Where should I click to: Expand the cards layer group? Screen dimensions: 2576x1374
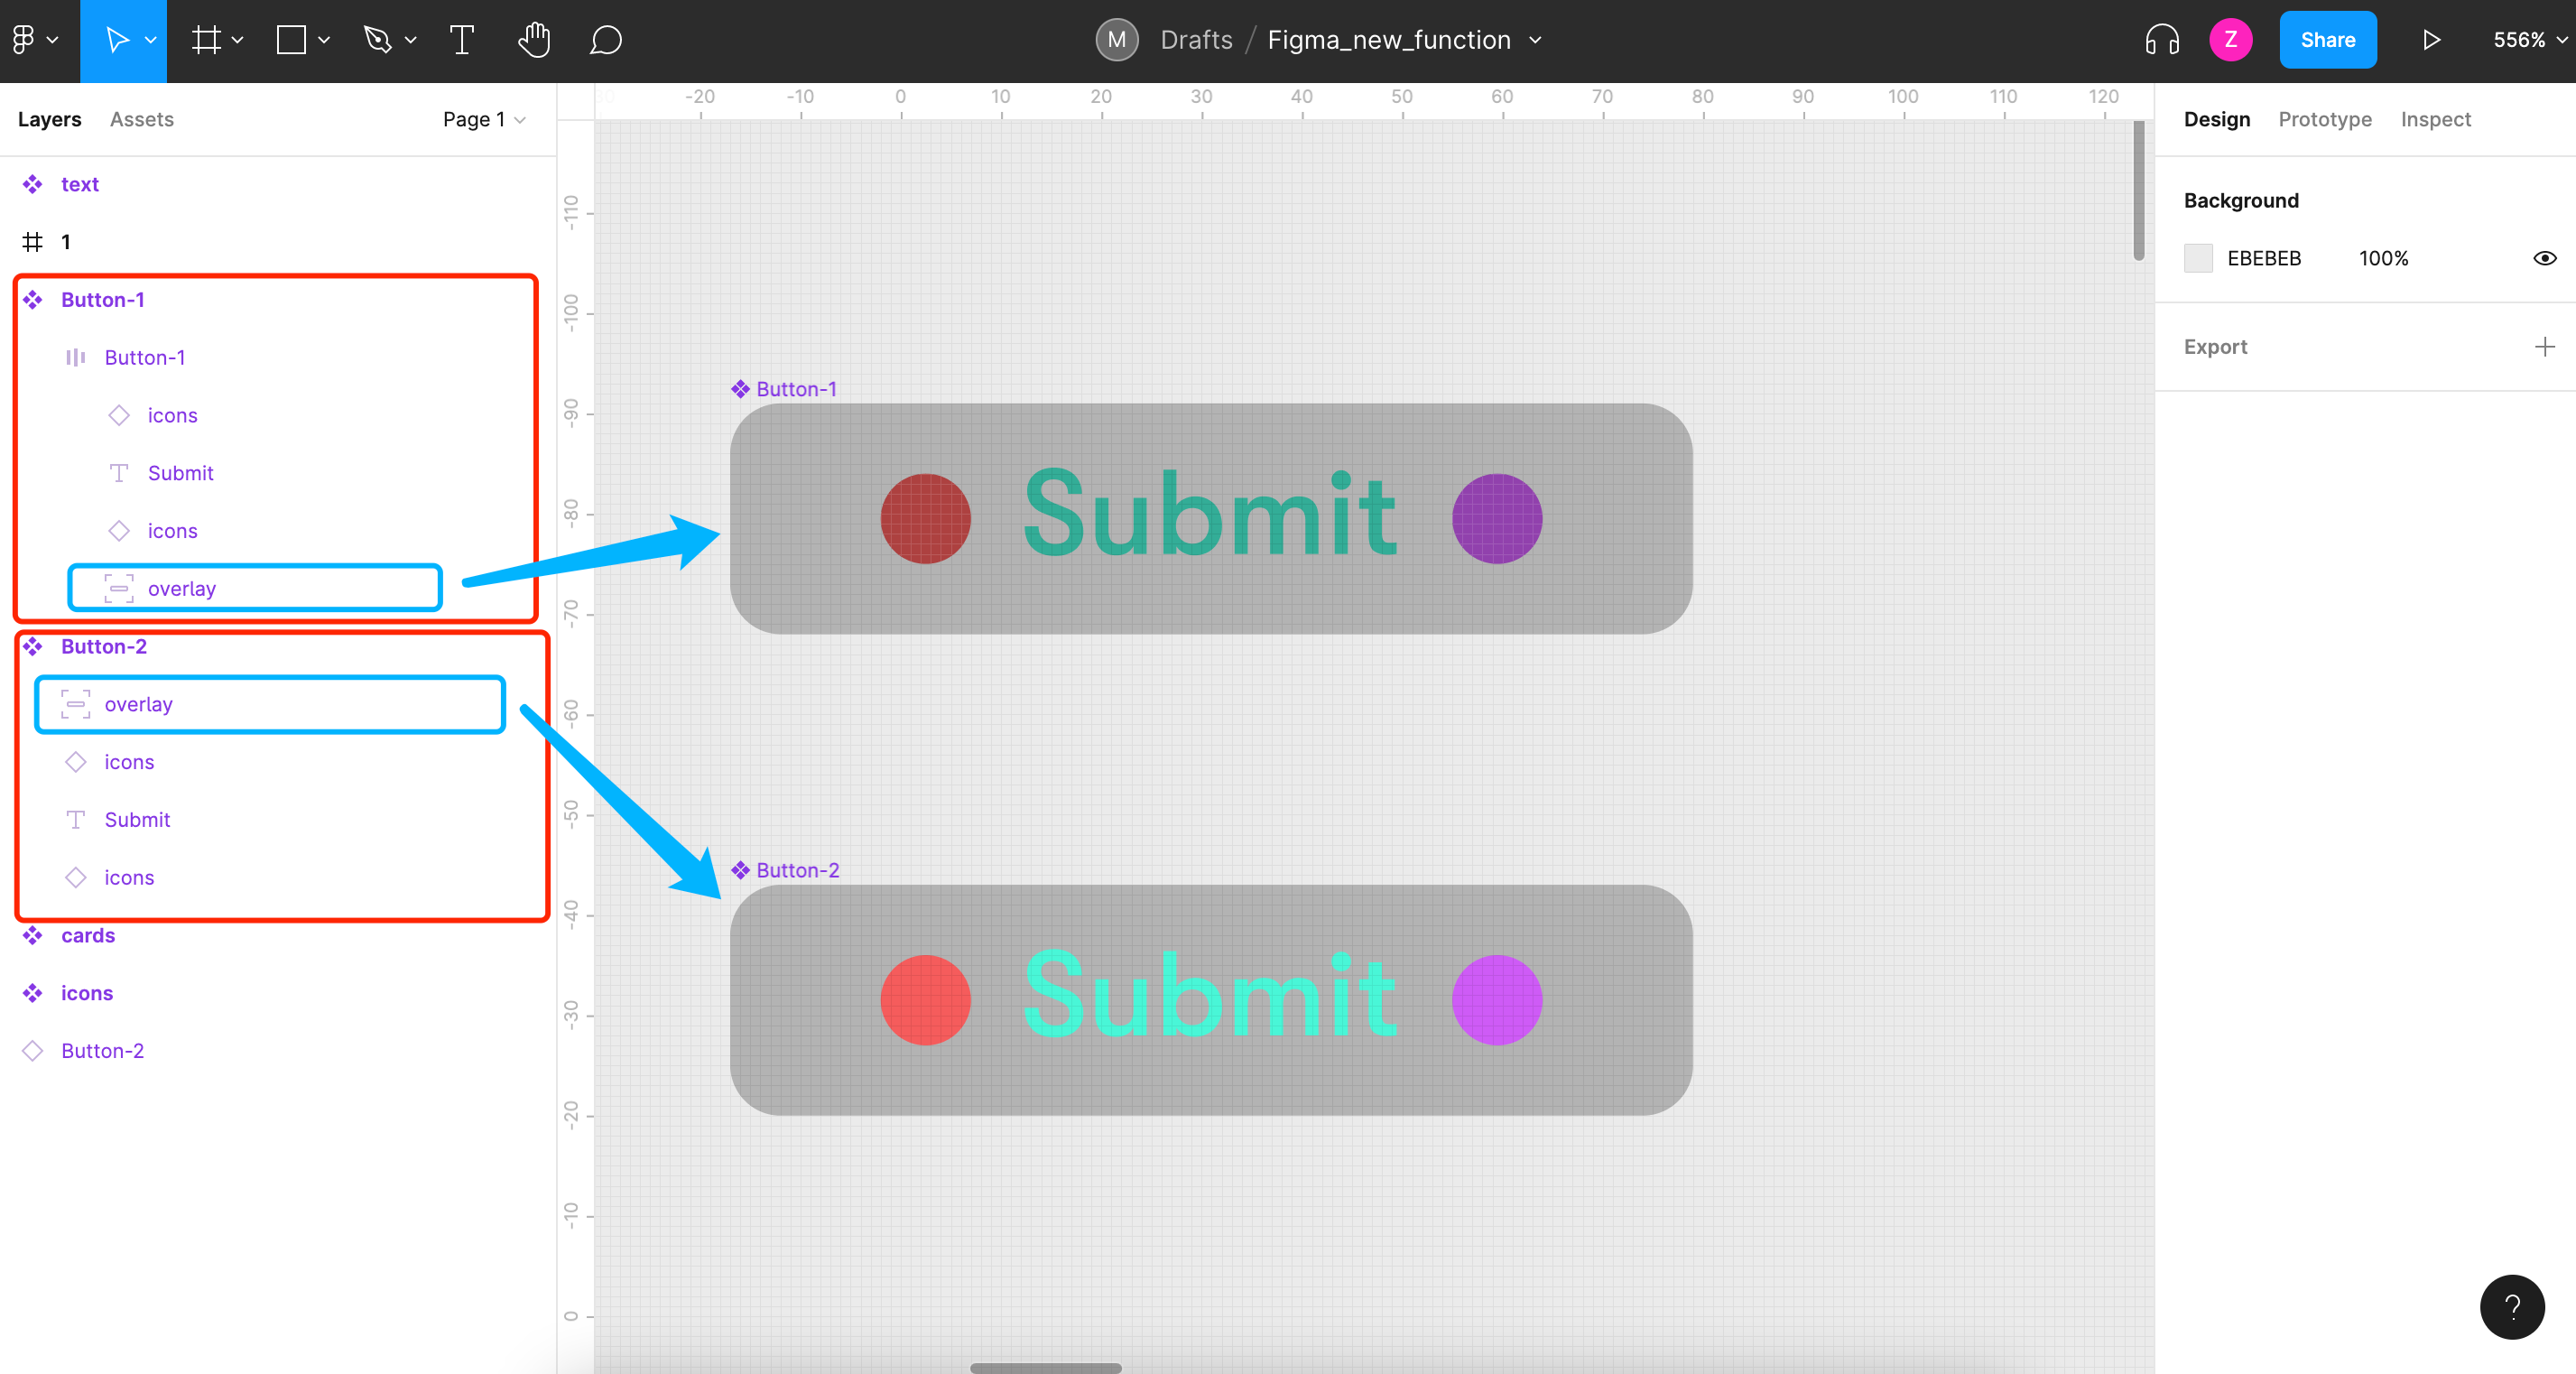(x=14, y=934)
